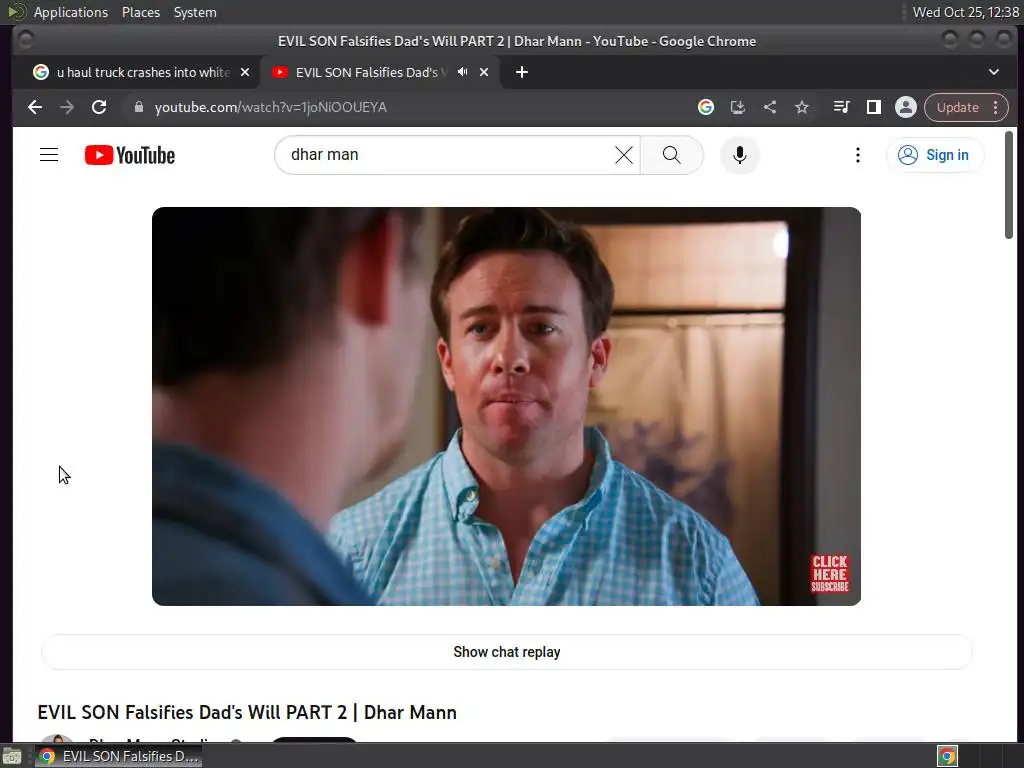The image size is (1024, 768).
Task: Mute tab via speaker icon on YouTube tab
Action: (x=462, y=72)
